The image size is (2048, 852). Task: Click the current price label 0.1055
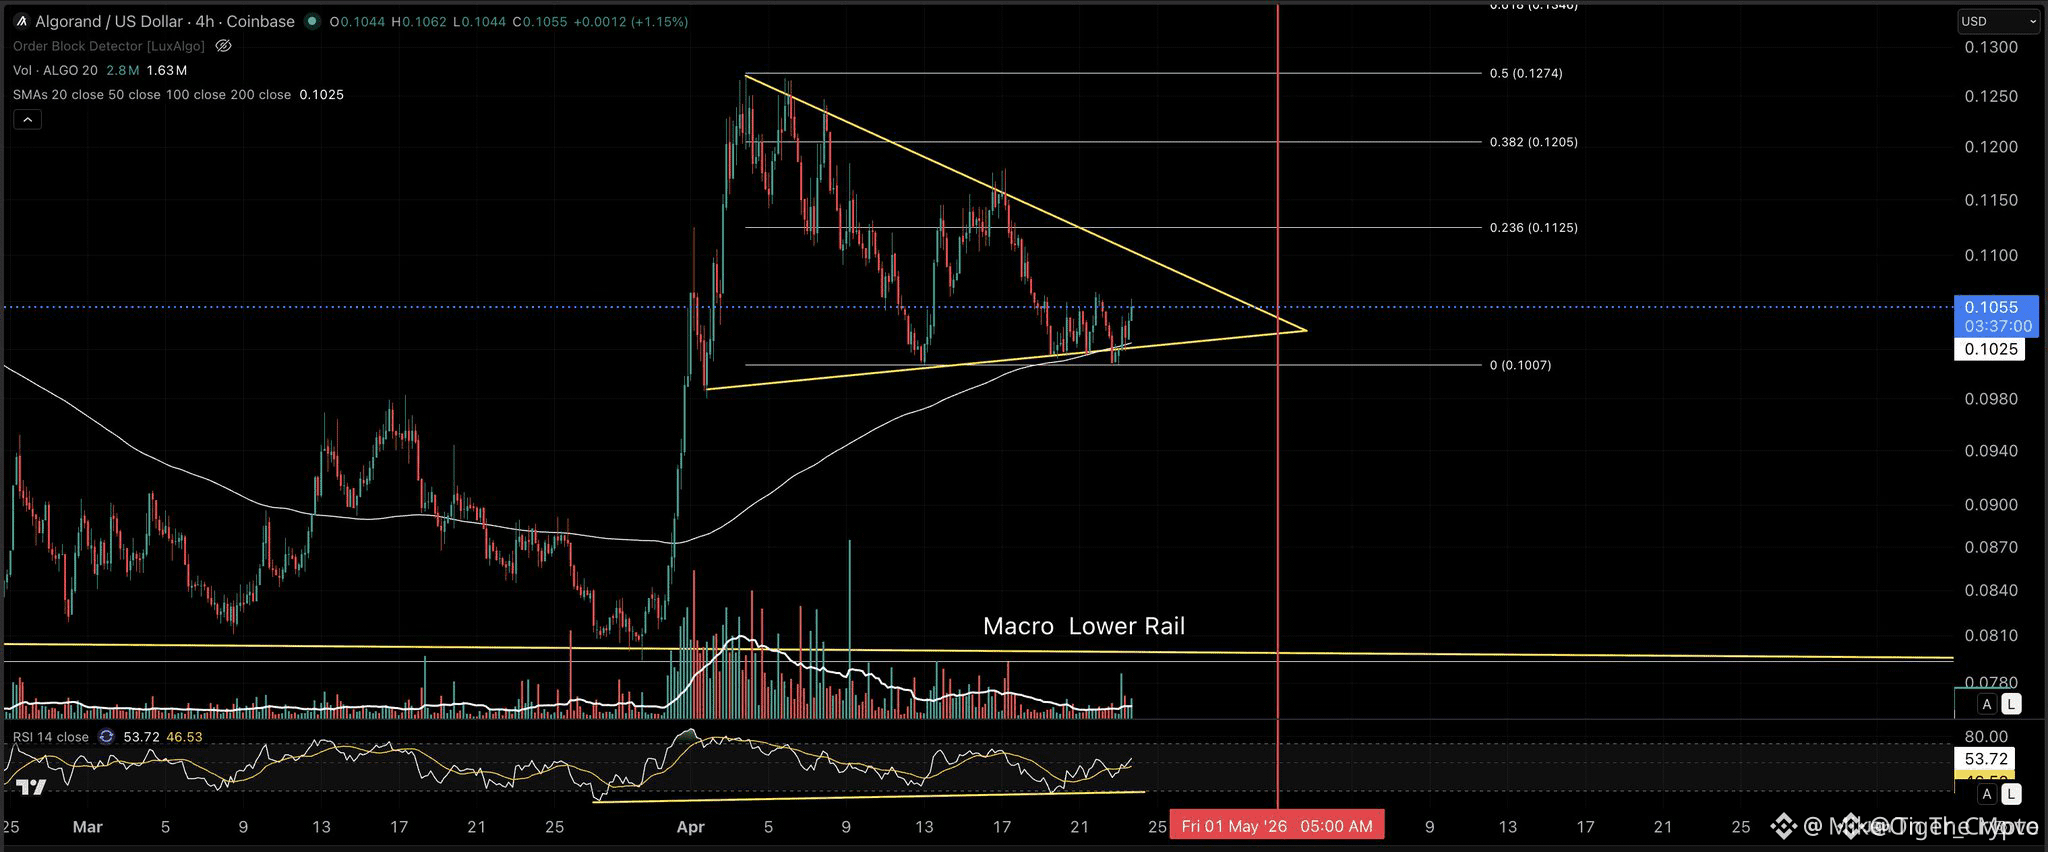pyautogui.click(x=1991, y=307)
